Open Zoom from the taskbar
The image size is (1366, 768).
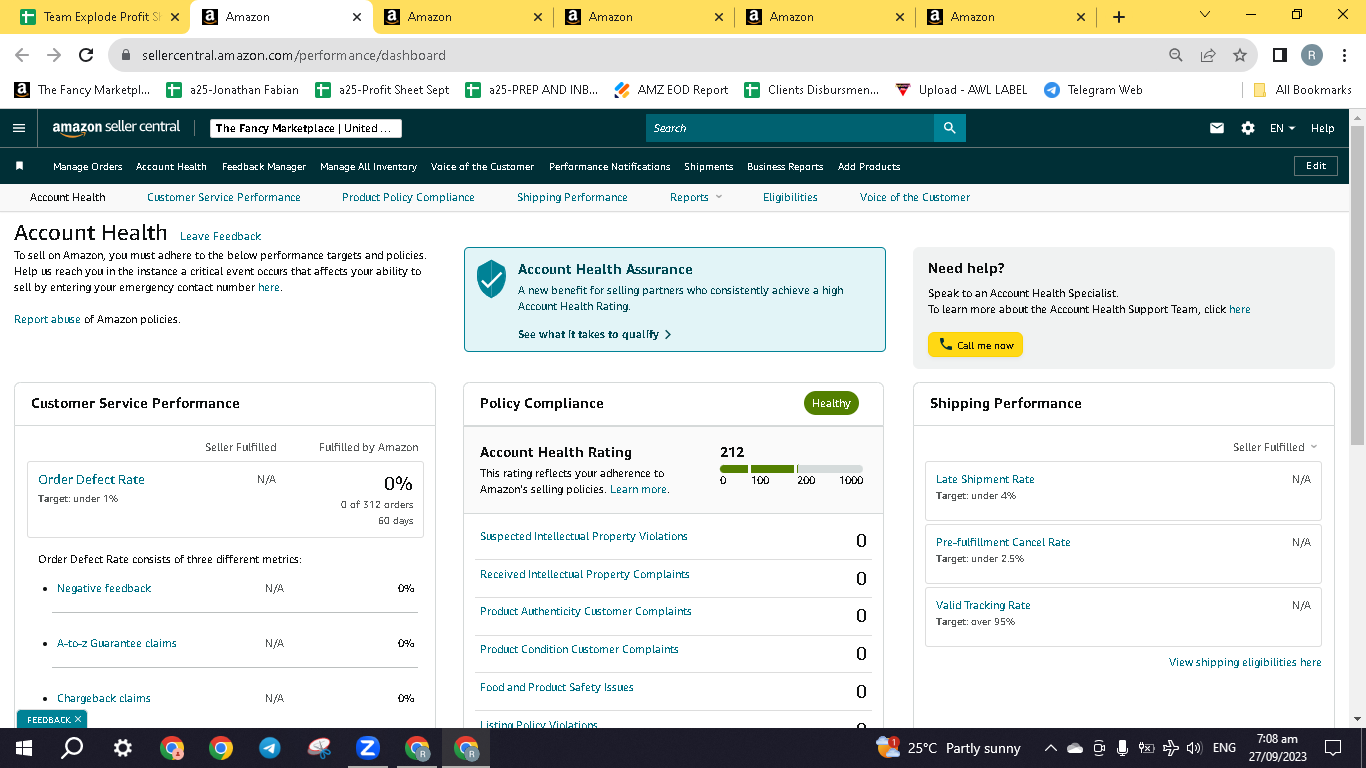tap(367, 748)
